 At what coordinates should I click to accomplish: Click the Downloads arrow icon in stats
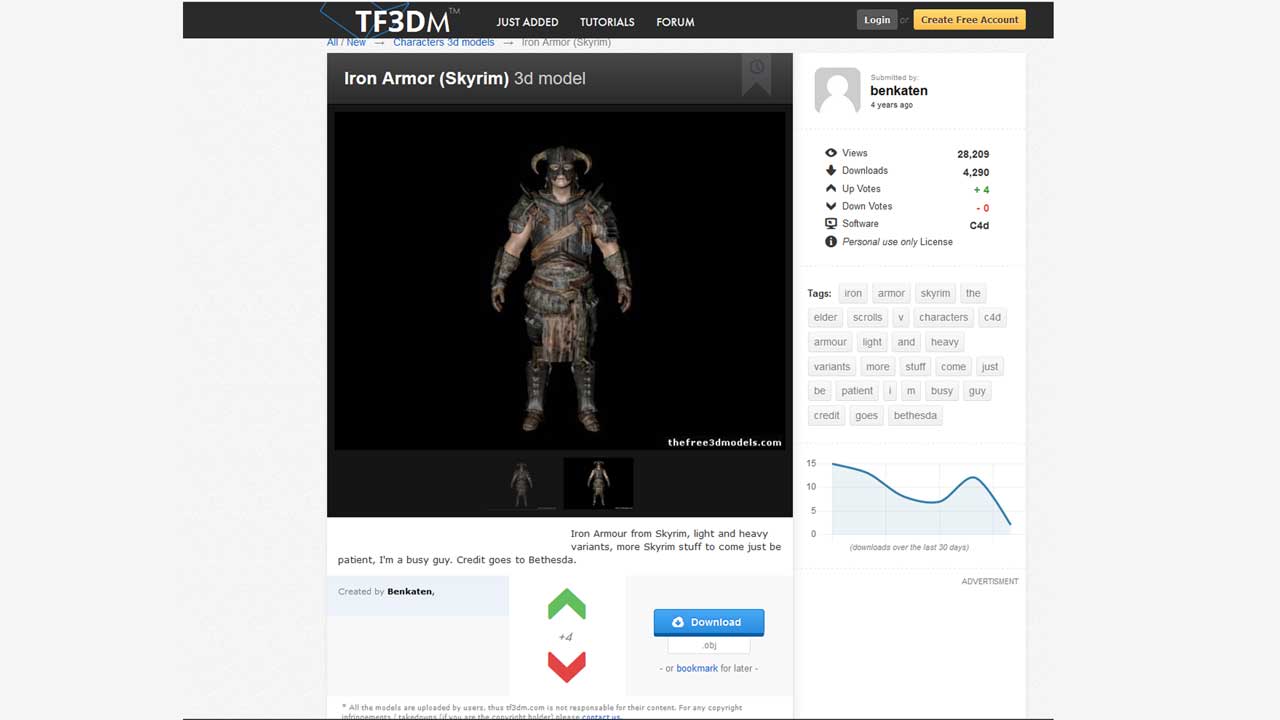click(830, 171)
